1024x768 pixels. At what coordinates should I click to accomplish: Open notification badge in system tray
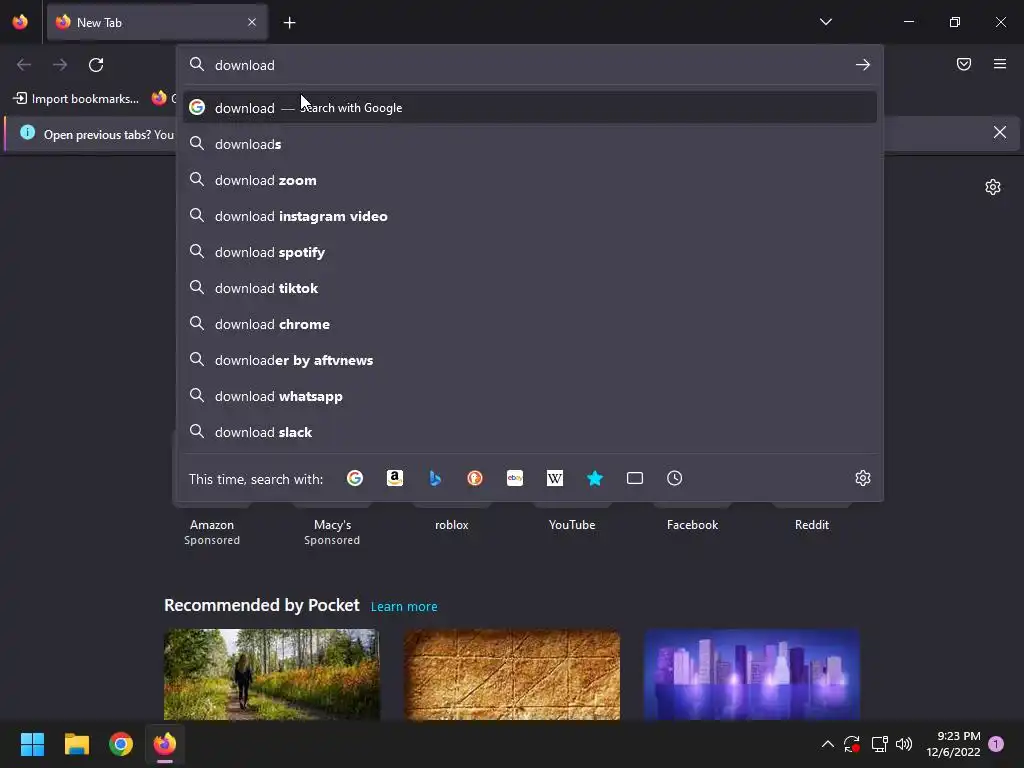pos(996,744)
